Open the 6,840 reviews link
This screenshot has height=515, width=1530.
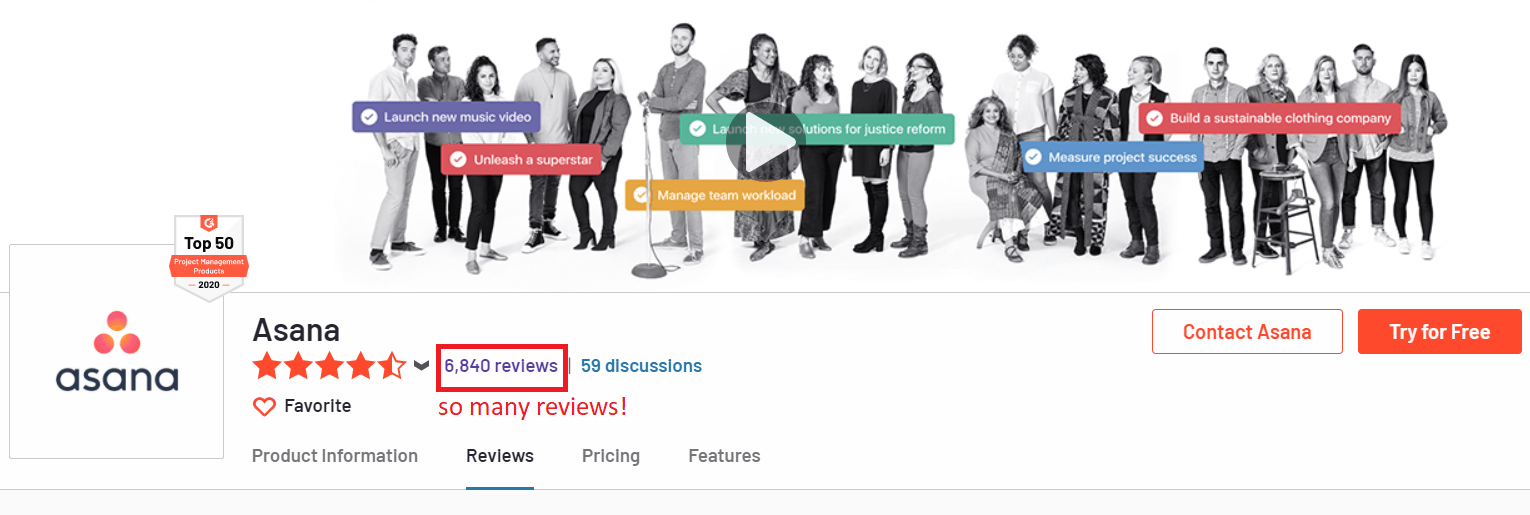coord(501,366)
